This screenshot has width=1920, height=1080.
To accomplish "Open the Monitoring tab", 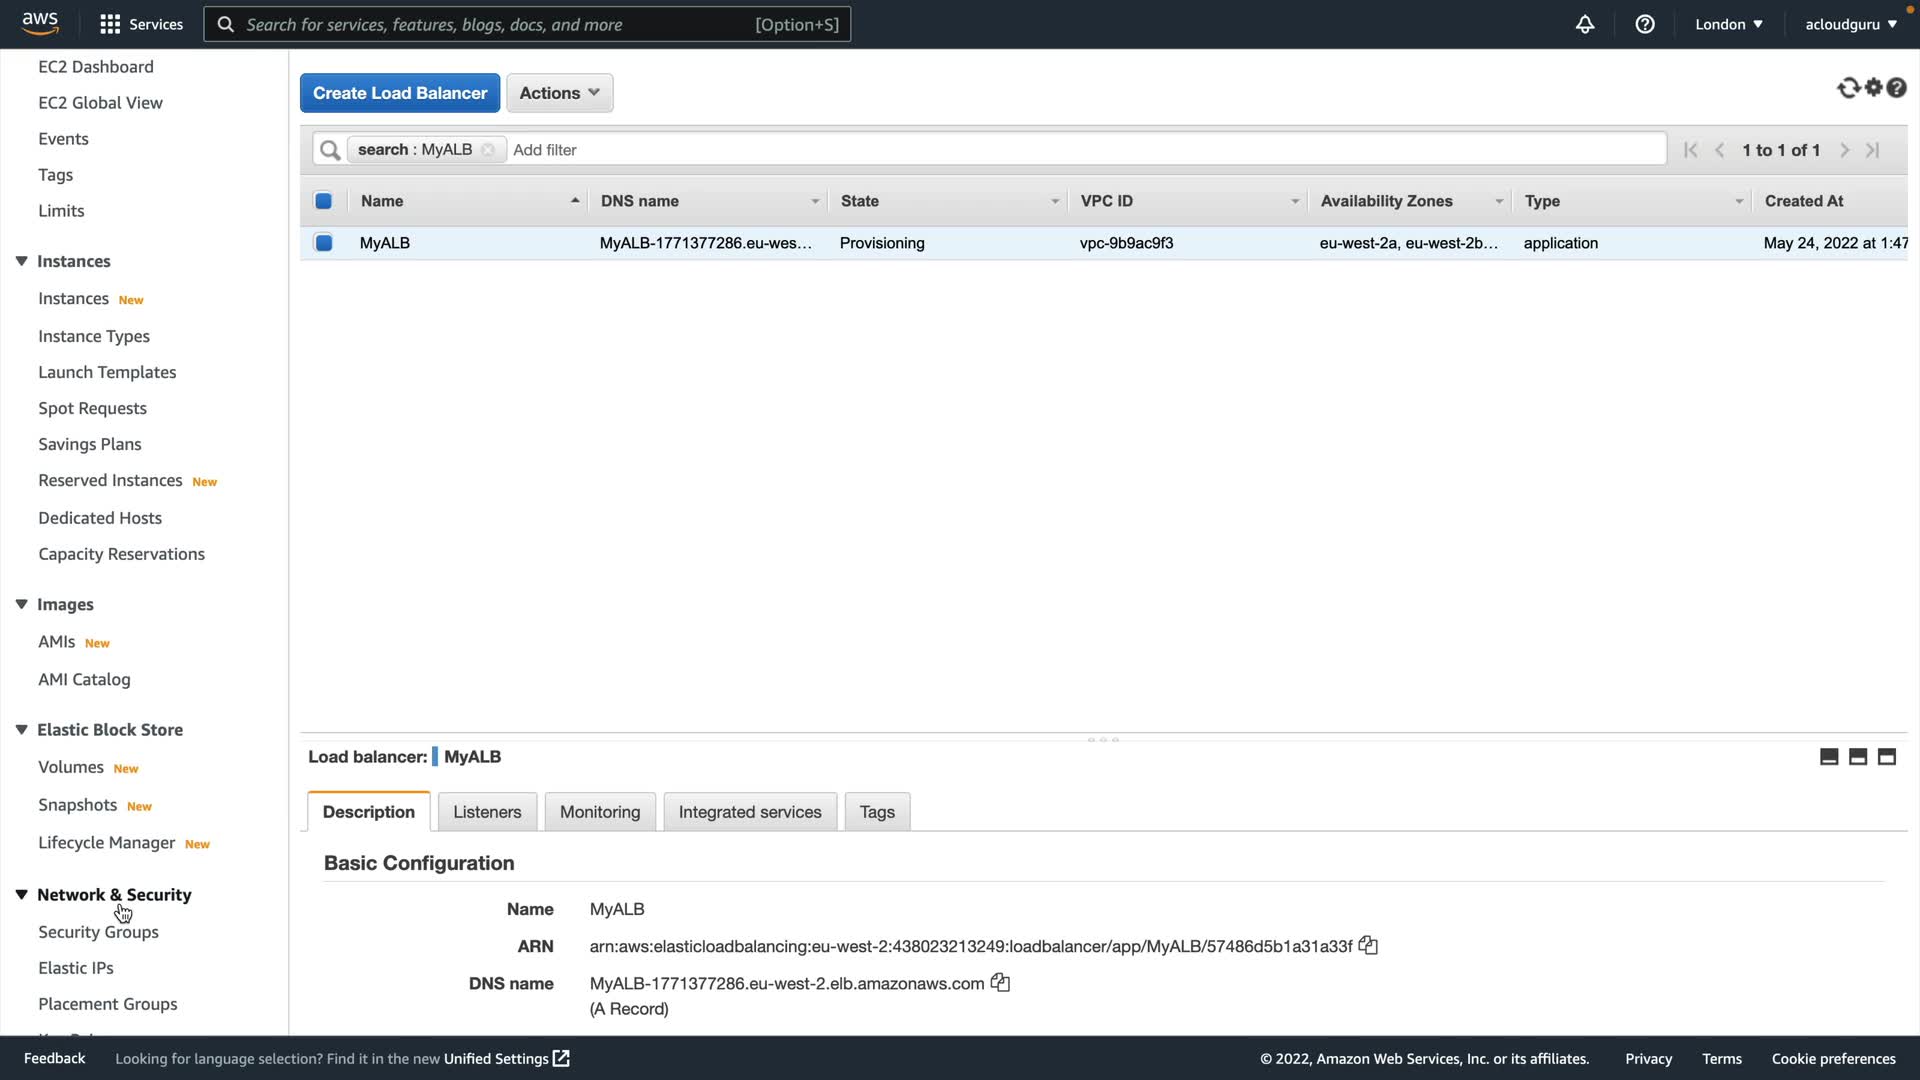I will [599, 812].
